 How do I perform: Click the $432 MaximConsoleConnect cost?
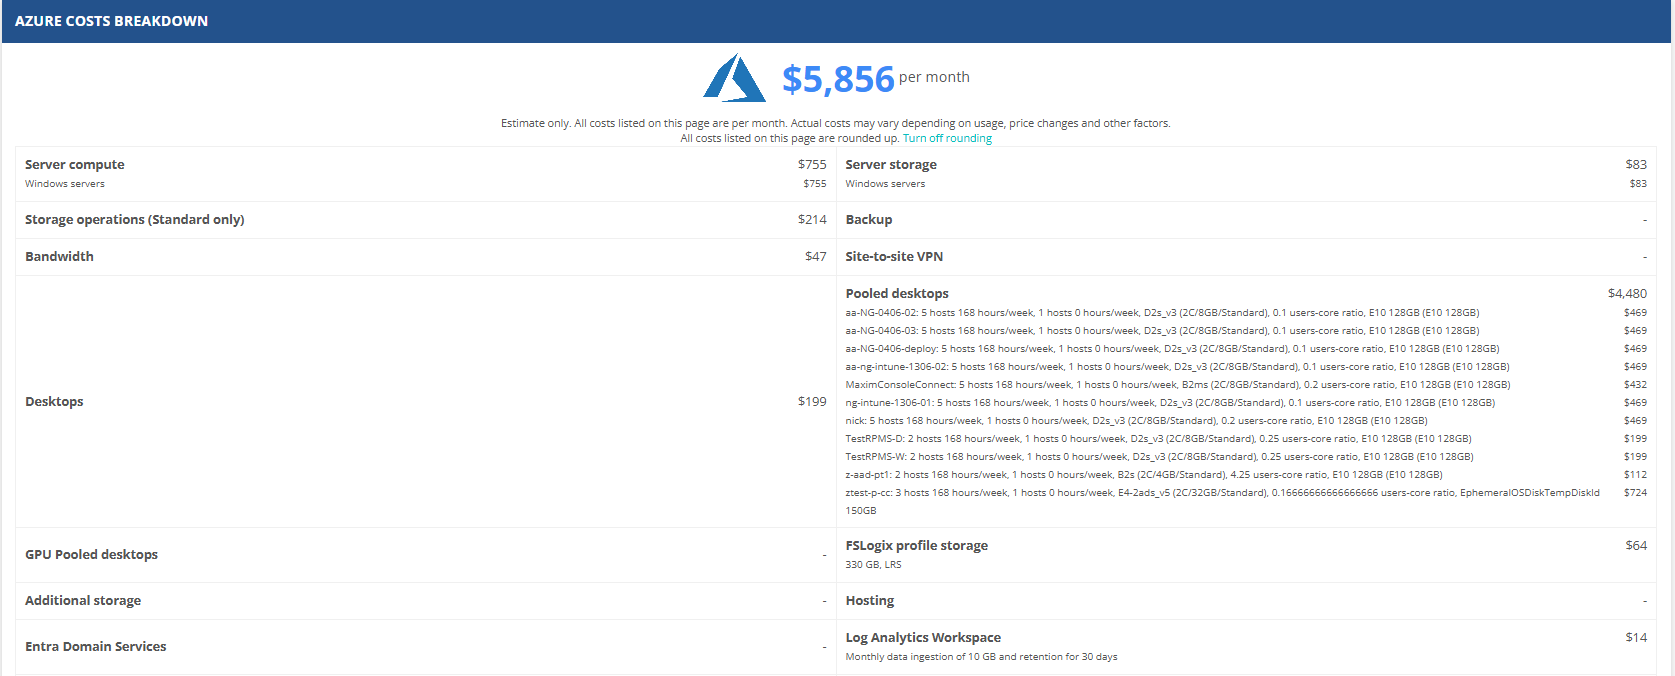[1635, 385]
